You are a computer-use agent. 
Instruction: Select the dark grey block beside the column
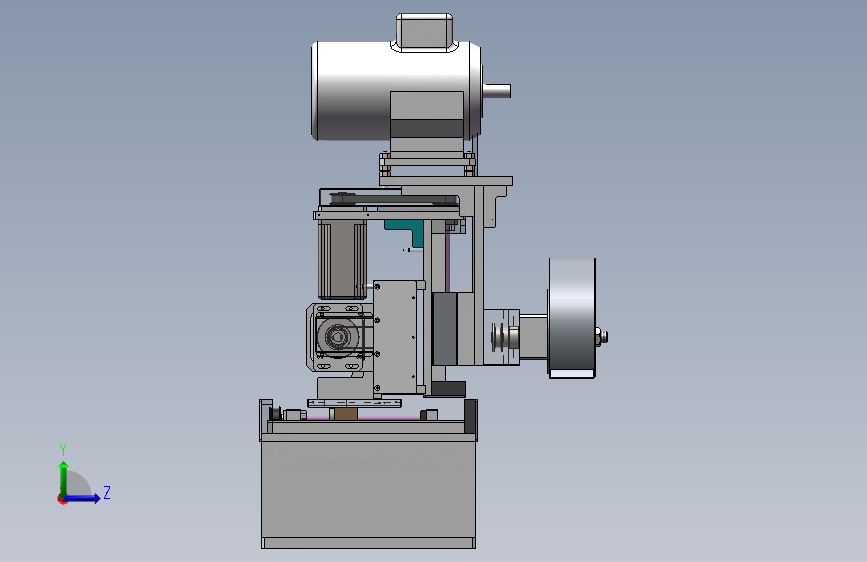[445, 329]
